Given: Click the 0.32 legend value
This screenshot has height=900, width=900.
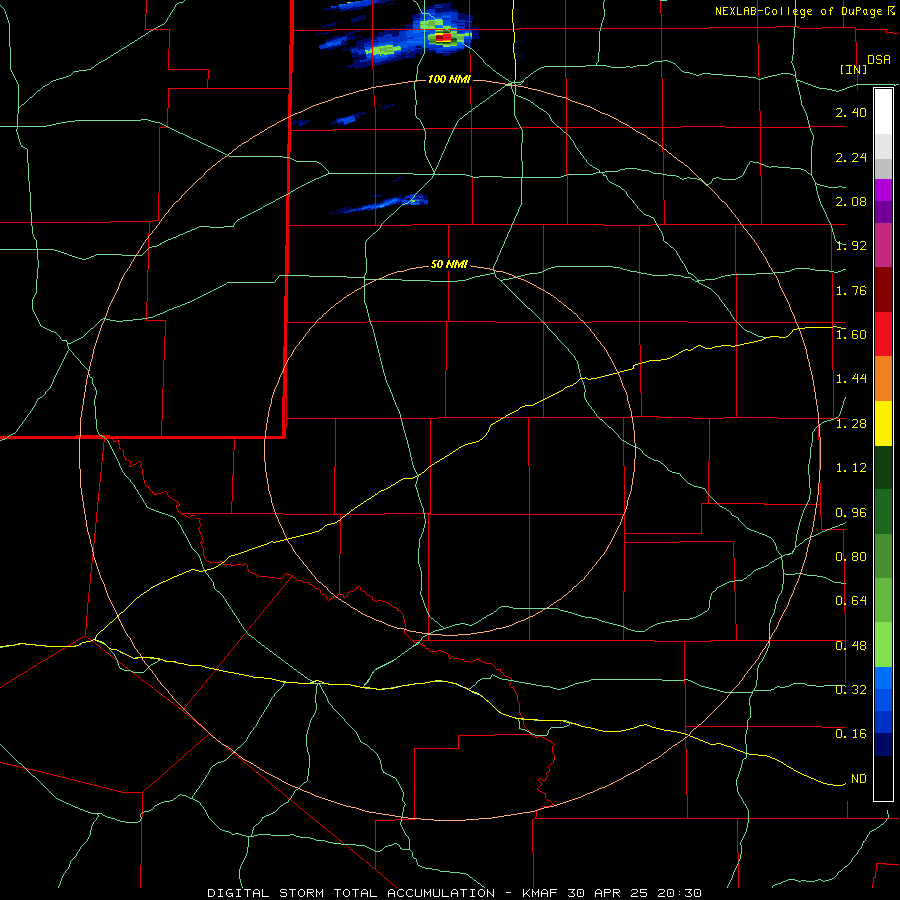Looking at the screenshot, I should [851, 690].
